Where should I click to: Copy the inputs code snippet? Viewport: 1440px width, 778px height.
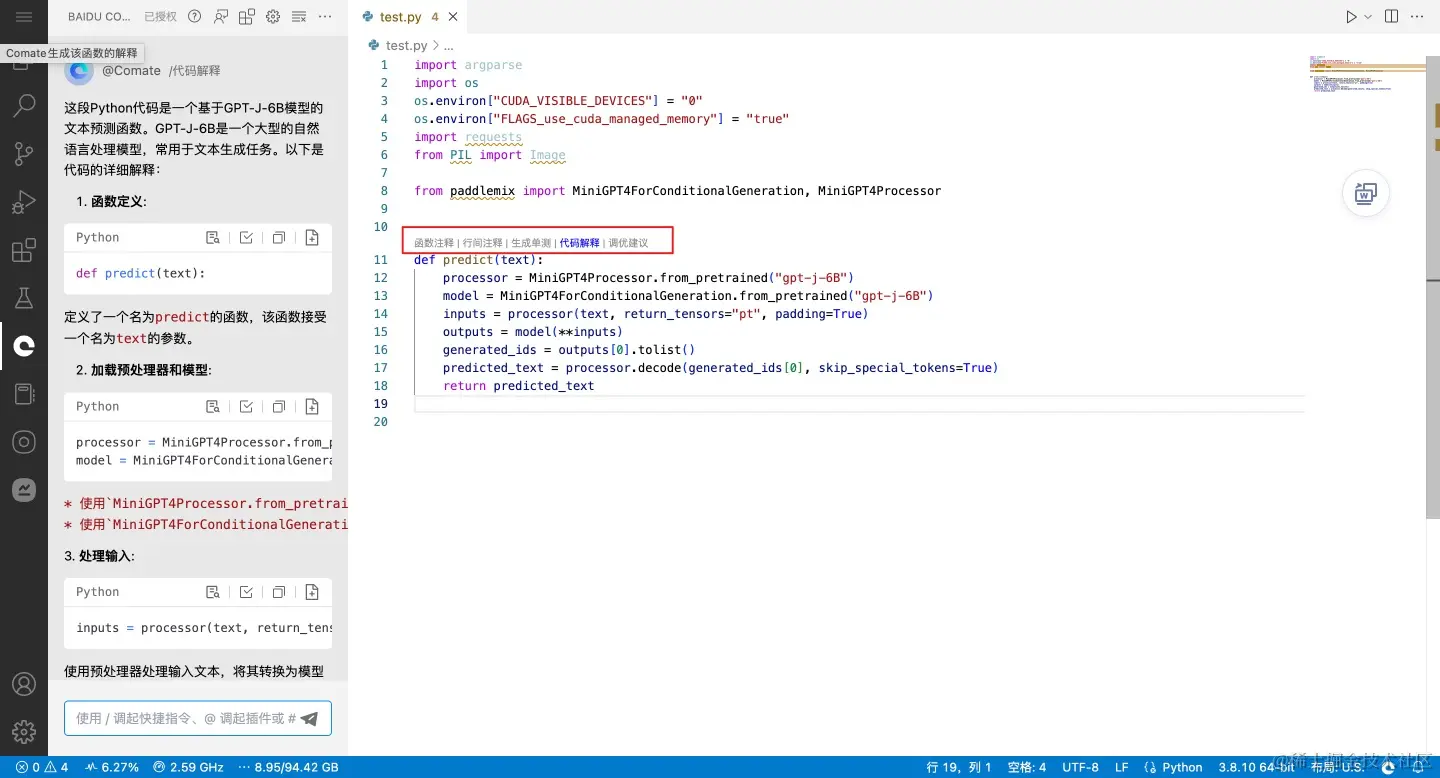[279, 592]
